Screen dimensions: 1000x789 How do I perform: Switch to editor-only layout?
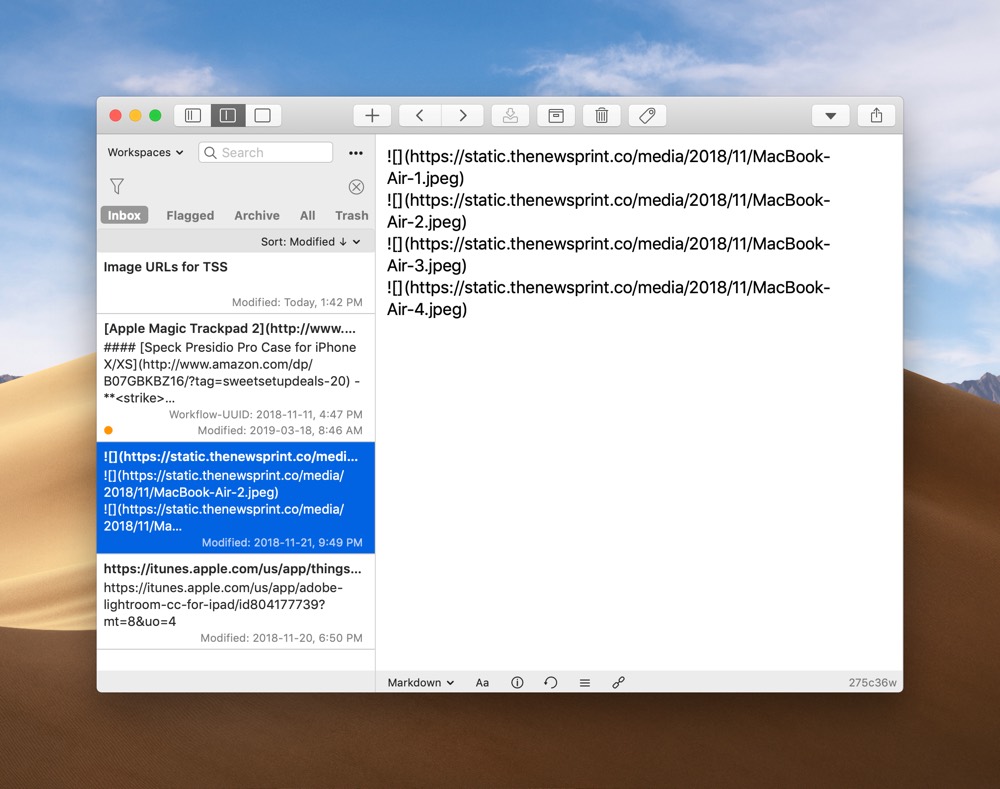click(263, 115)
